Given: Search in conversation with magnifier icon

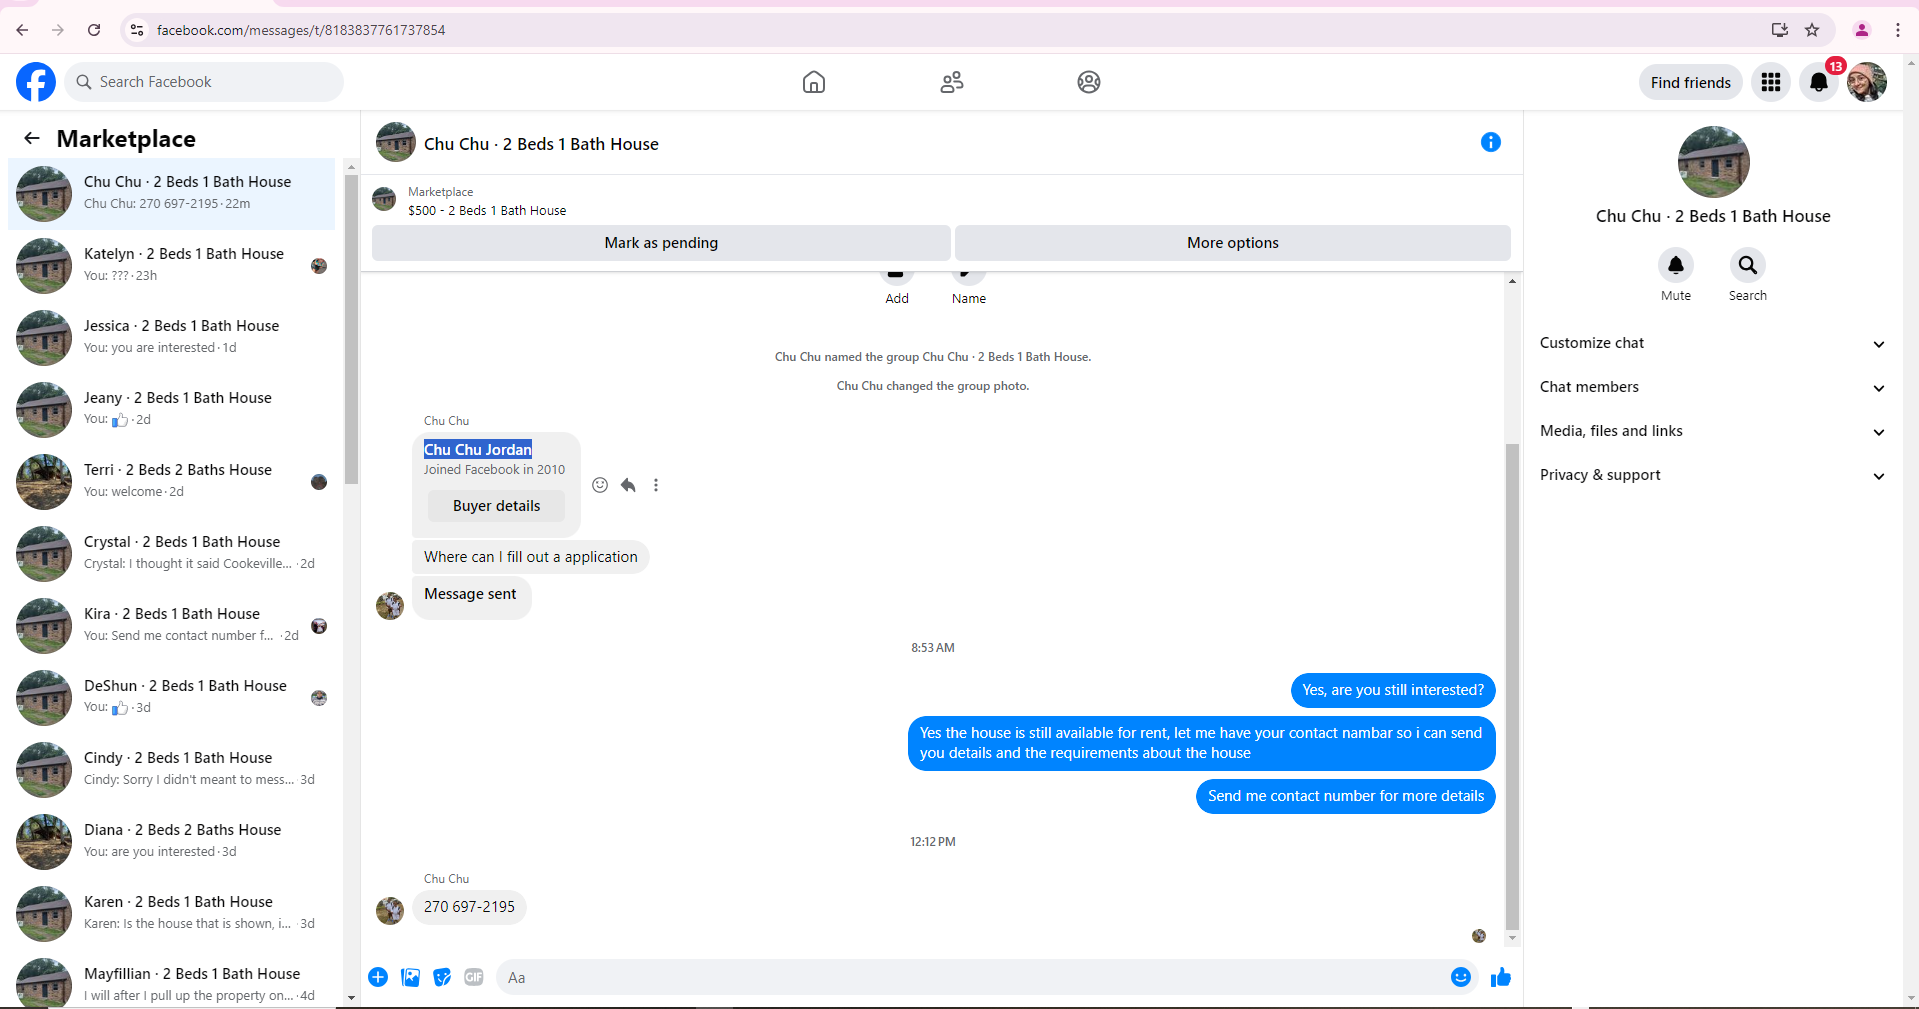Looking at the screenshot, I should click(1747, 265).
